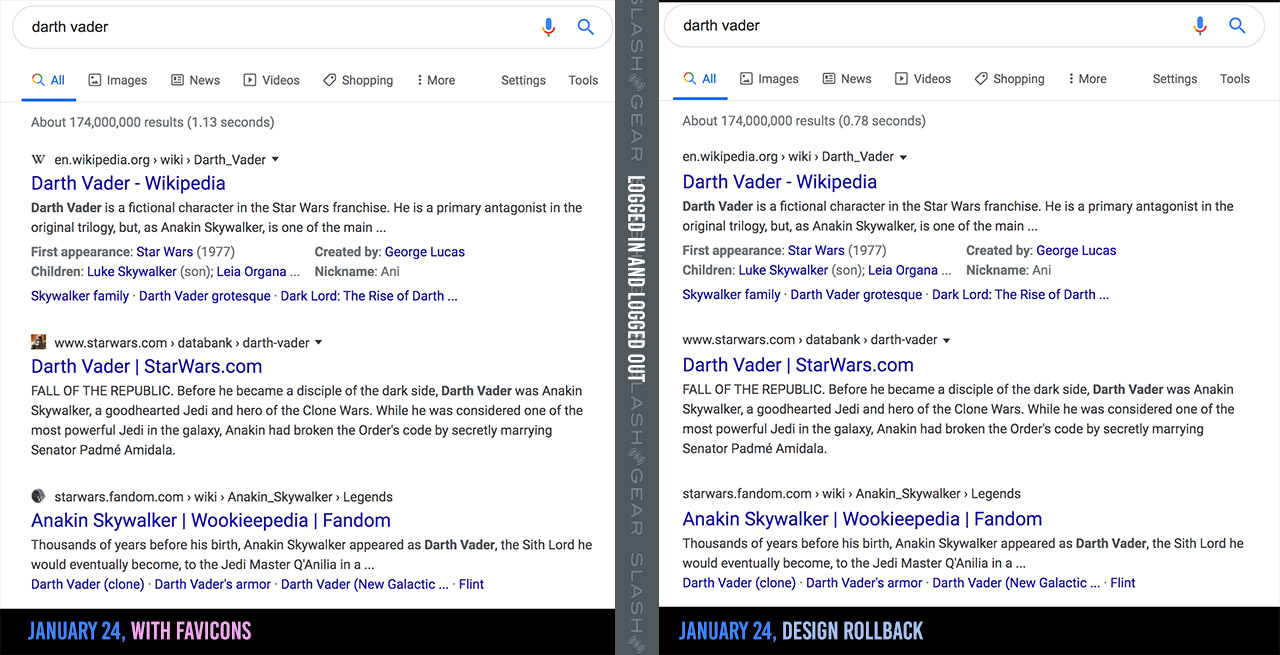
Task: Open Tools in the favicons screenshot
Action: point(583,80)
